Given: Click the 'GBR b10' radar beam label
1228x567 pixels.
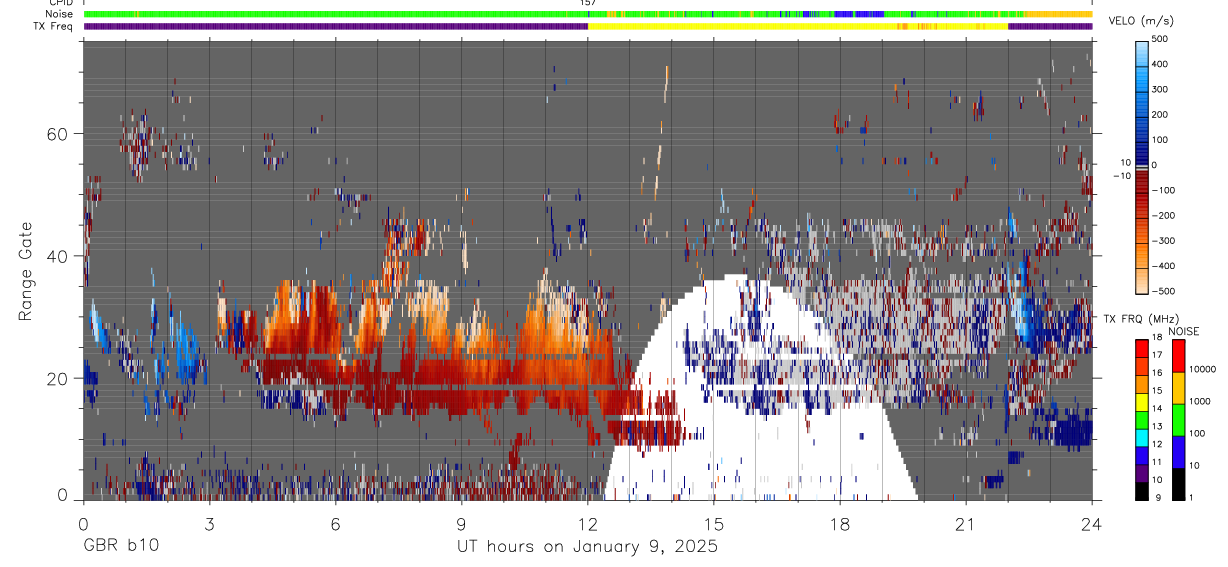Looking at the screenshot, I should (119, 546).
